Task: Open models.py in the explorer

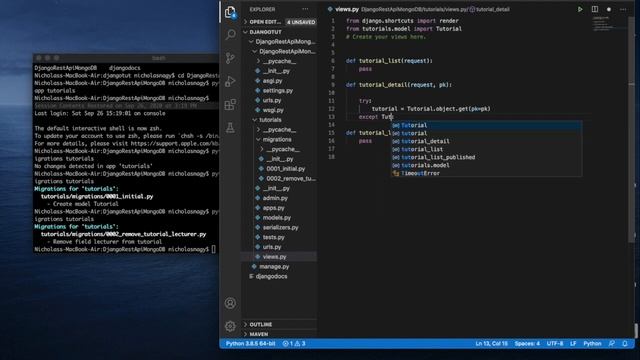Action: pyautogui.click(x=276, y=218)
